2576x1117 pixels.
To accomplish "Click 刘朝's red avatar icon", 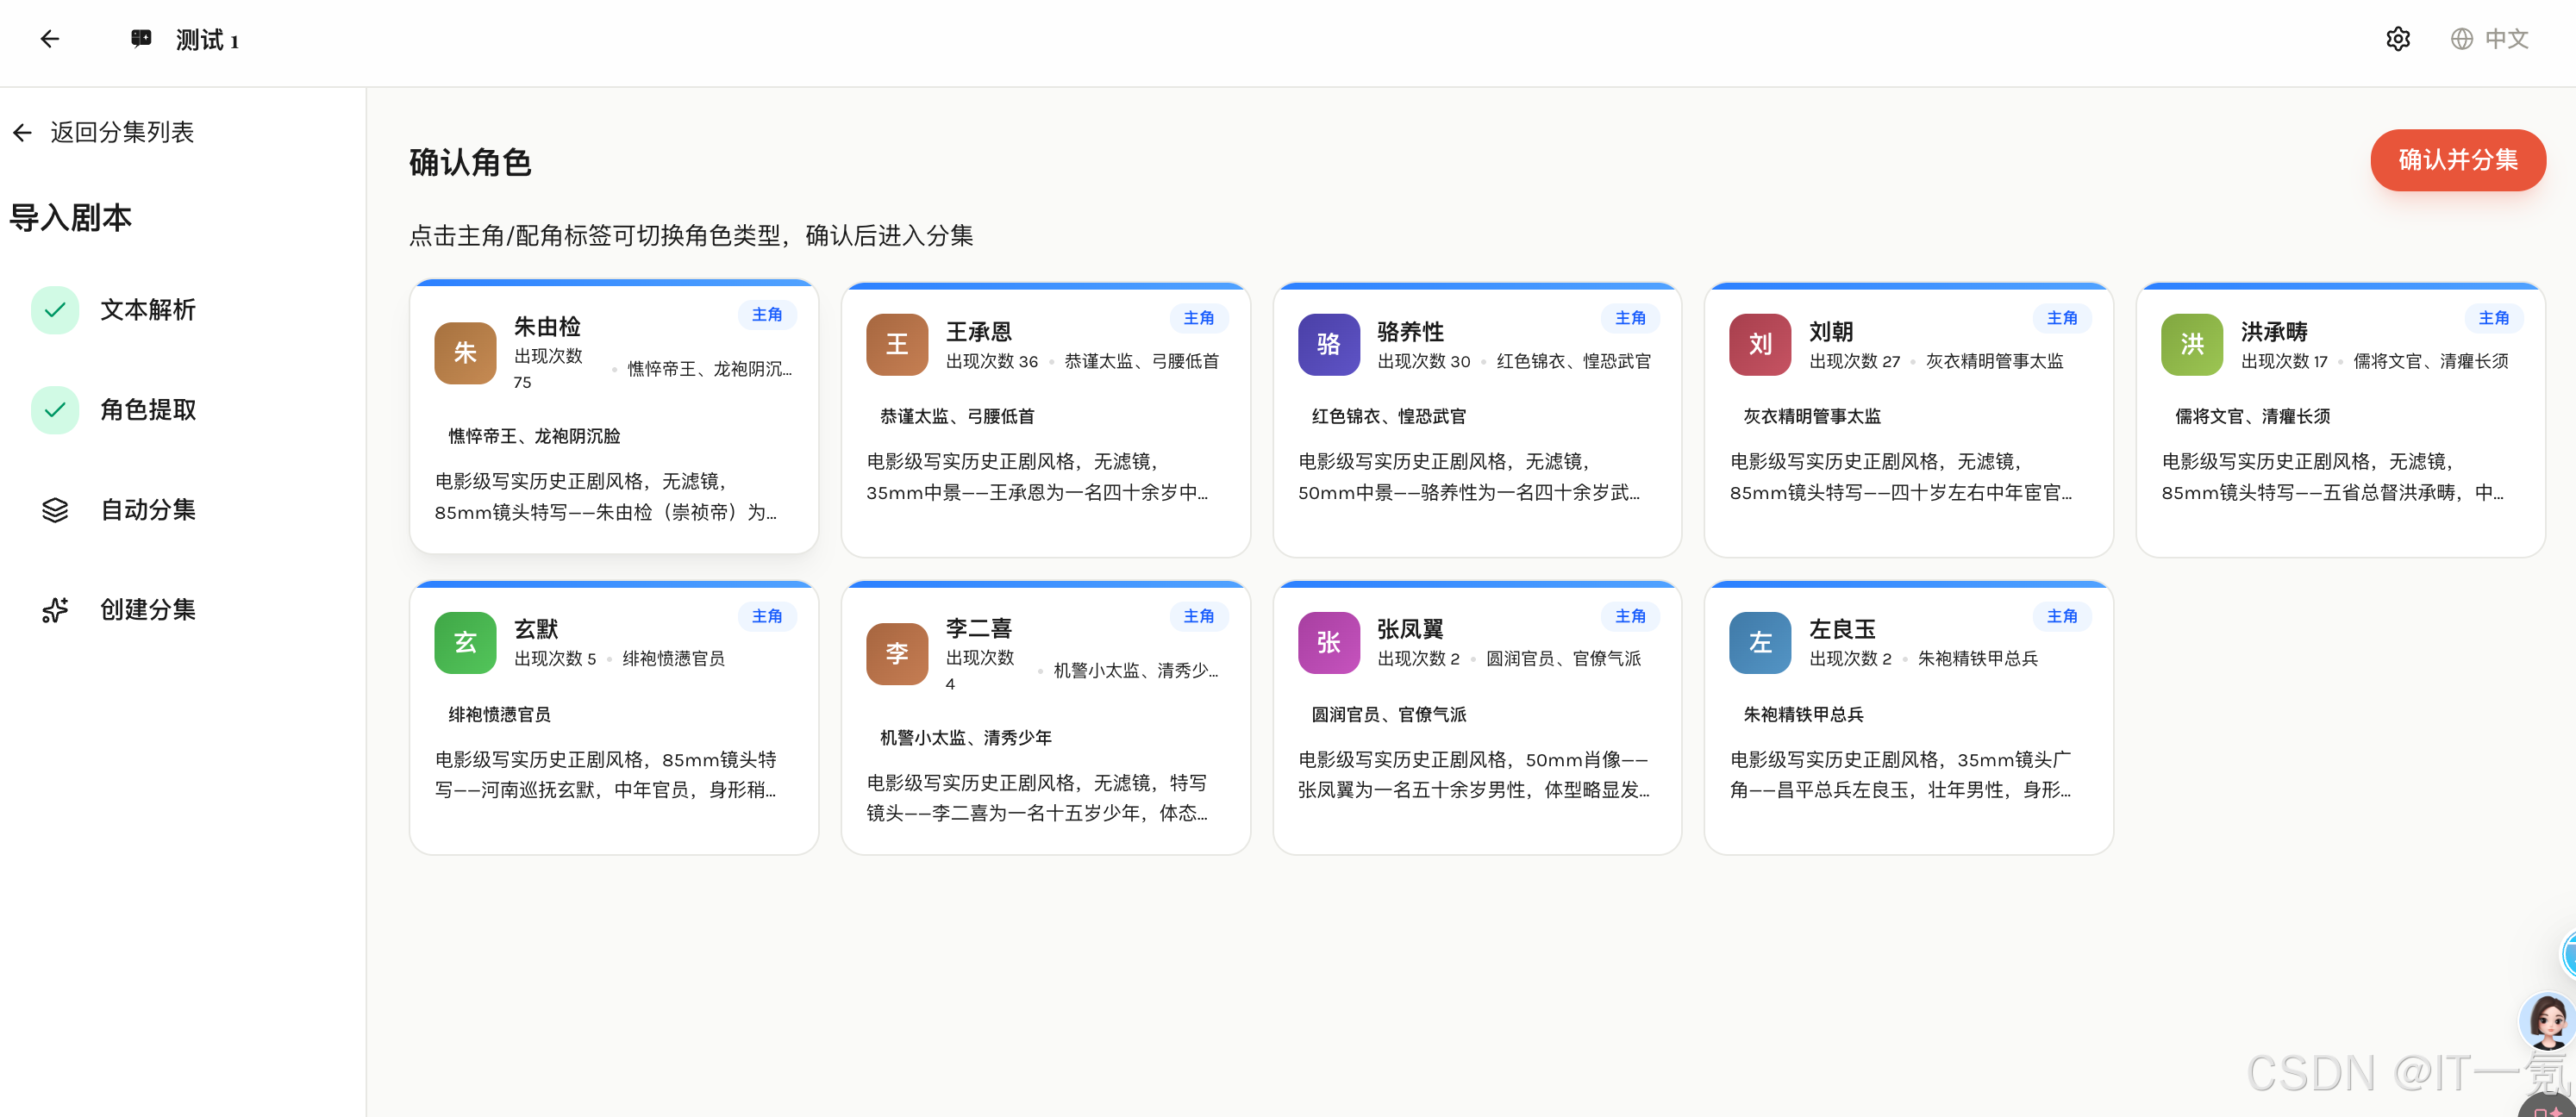I will [x=1760, y=344].
